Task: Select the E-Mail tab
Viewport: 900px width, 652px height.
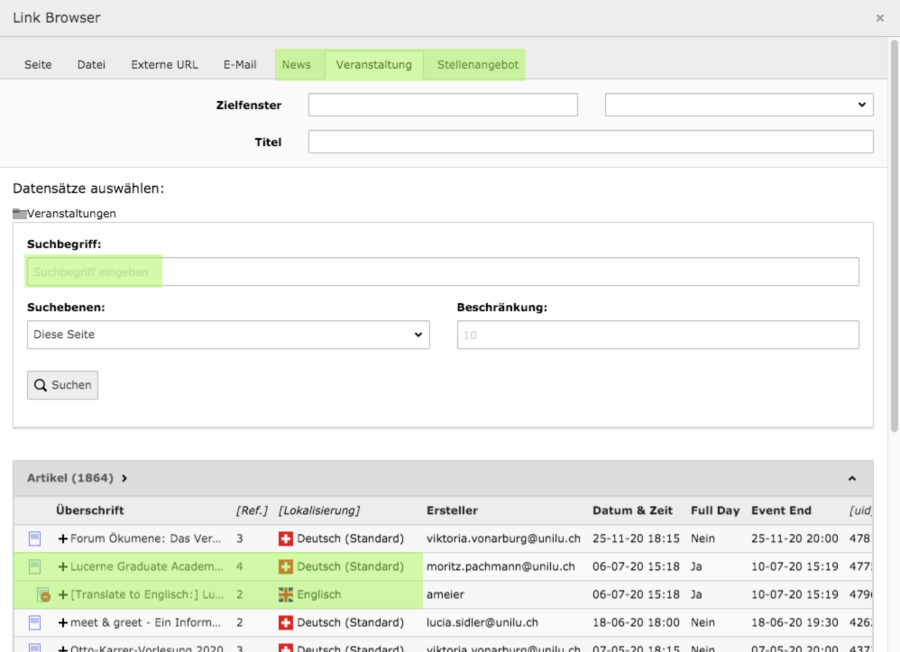Action: (240, 65)
